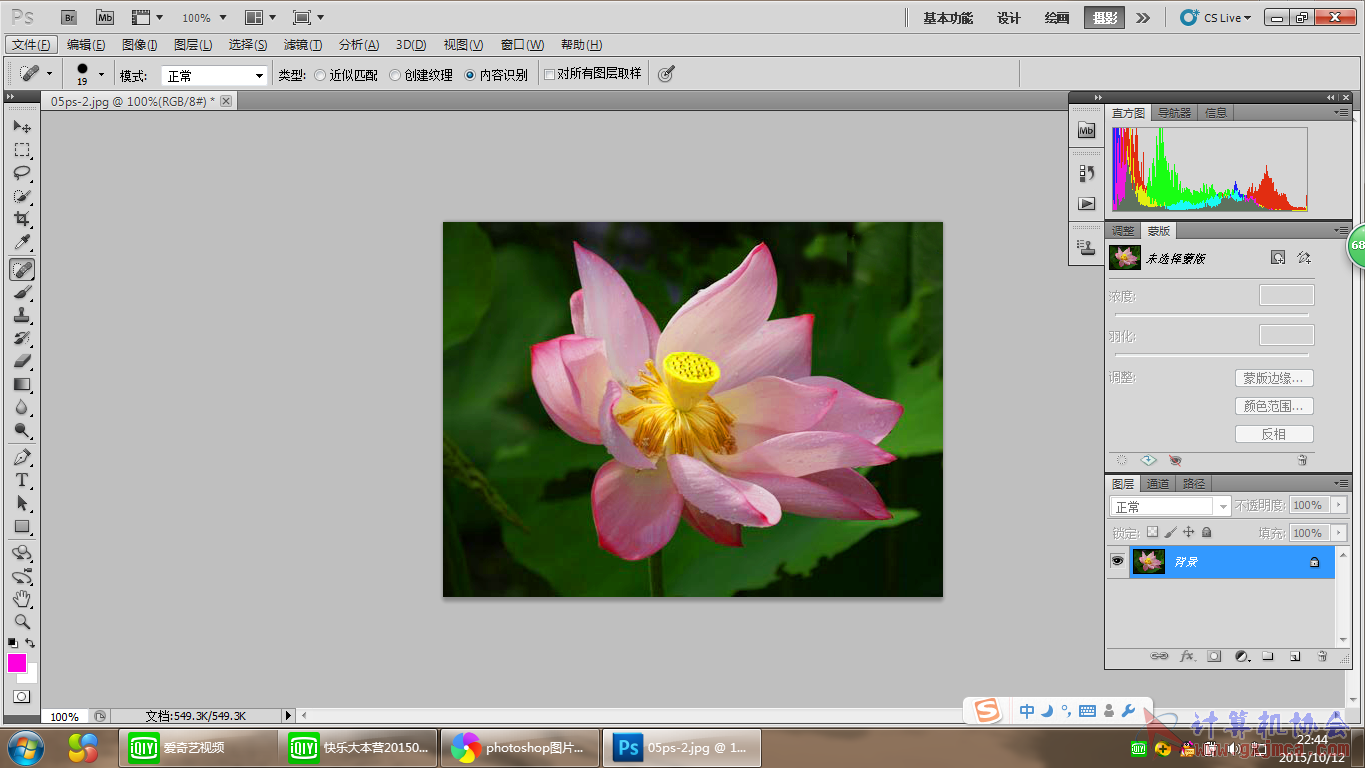Click the 背景 layer thumbnail
The width and height of the screenshot is (1365, 768).
pyautogui.click(x=1149, y=561)
